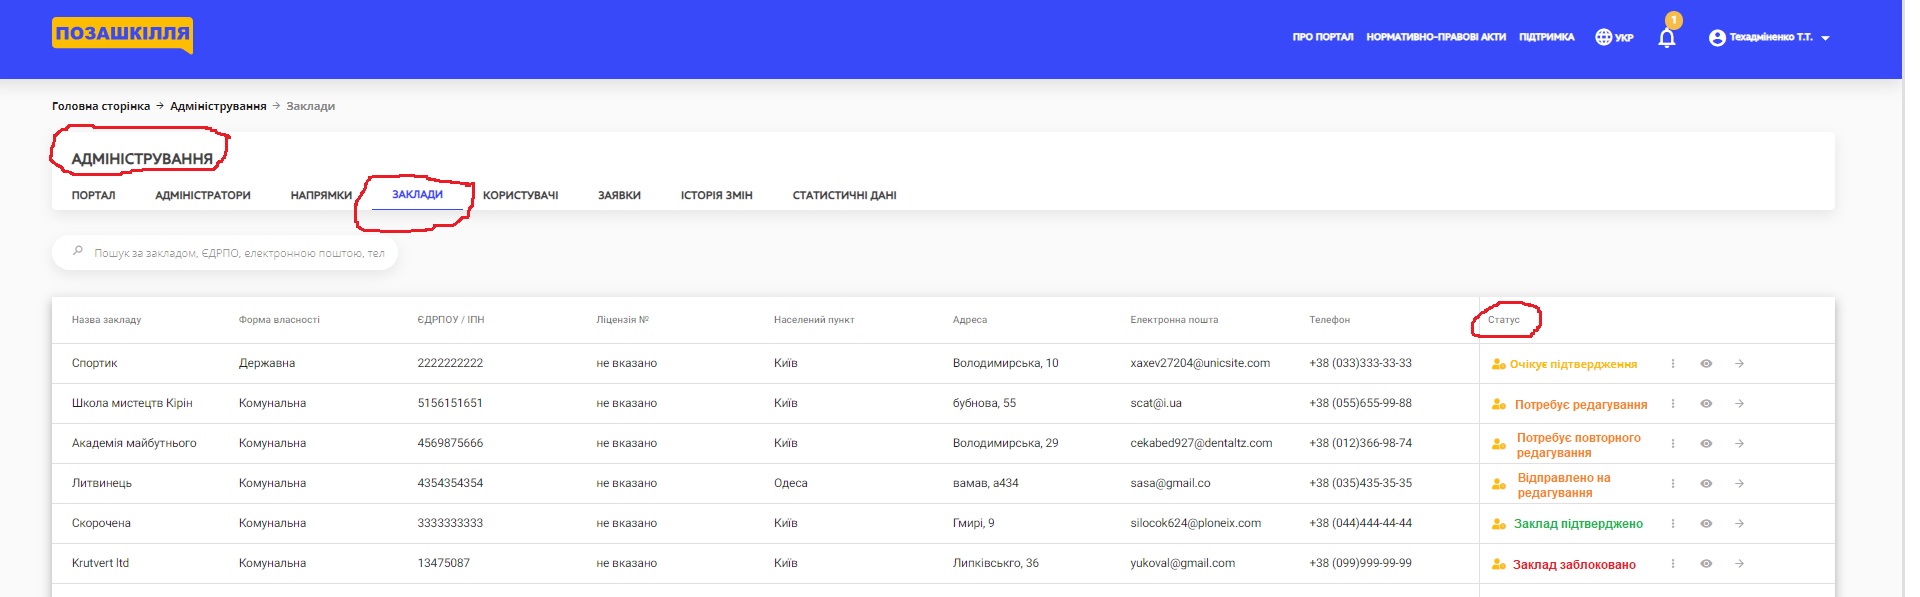Open the notifications bell

point(1667,38)
